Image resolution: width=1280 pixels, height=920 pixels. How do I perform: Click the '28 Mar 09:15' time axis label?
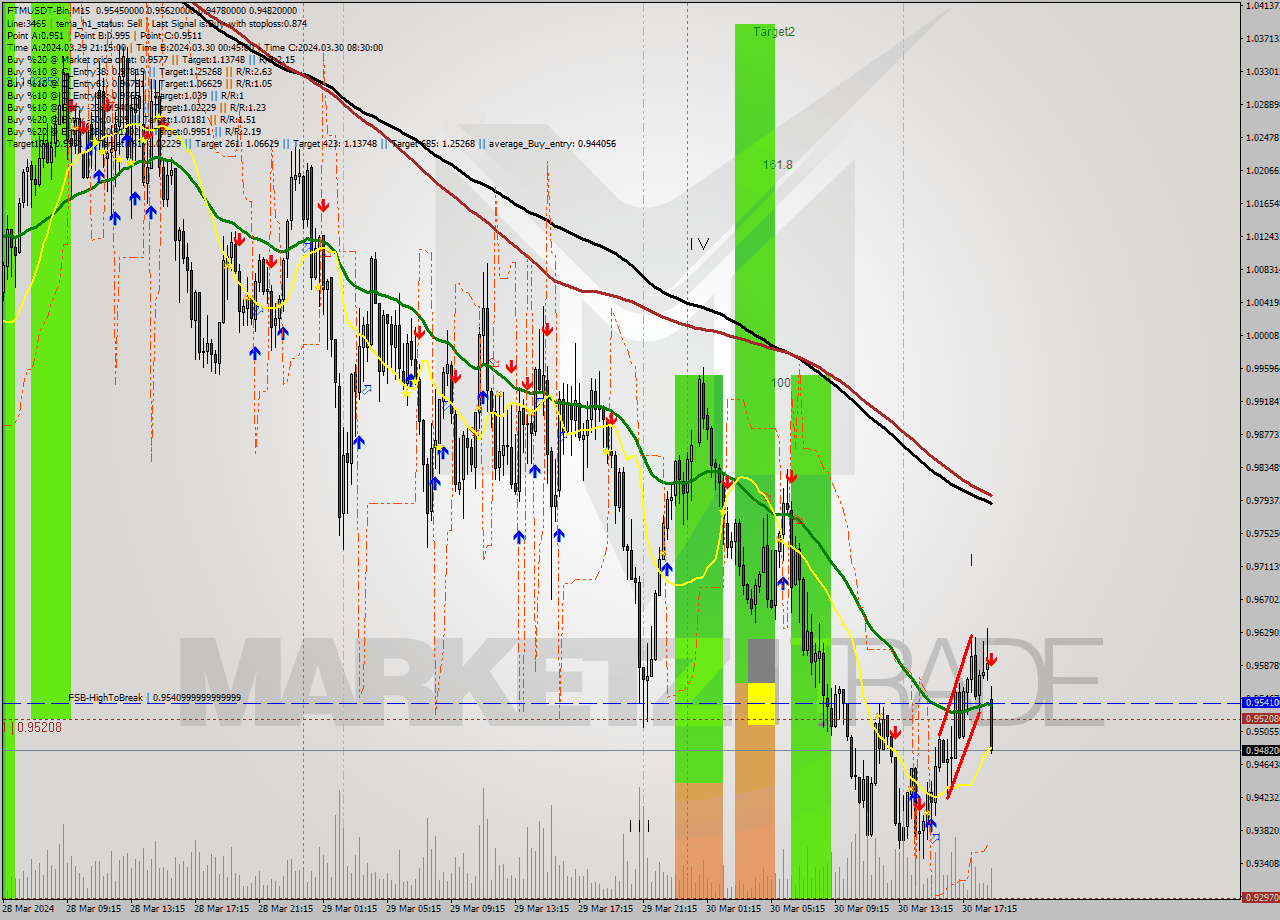(93, 909)
